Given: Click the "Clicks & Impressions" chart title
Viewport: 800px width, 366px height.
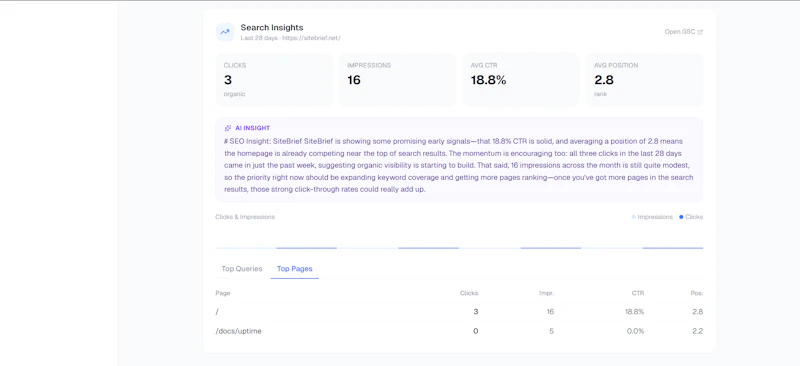Looking at the screenshot, I should 245,217.
